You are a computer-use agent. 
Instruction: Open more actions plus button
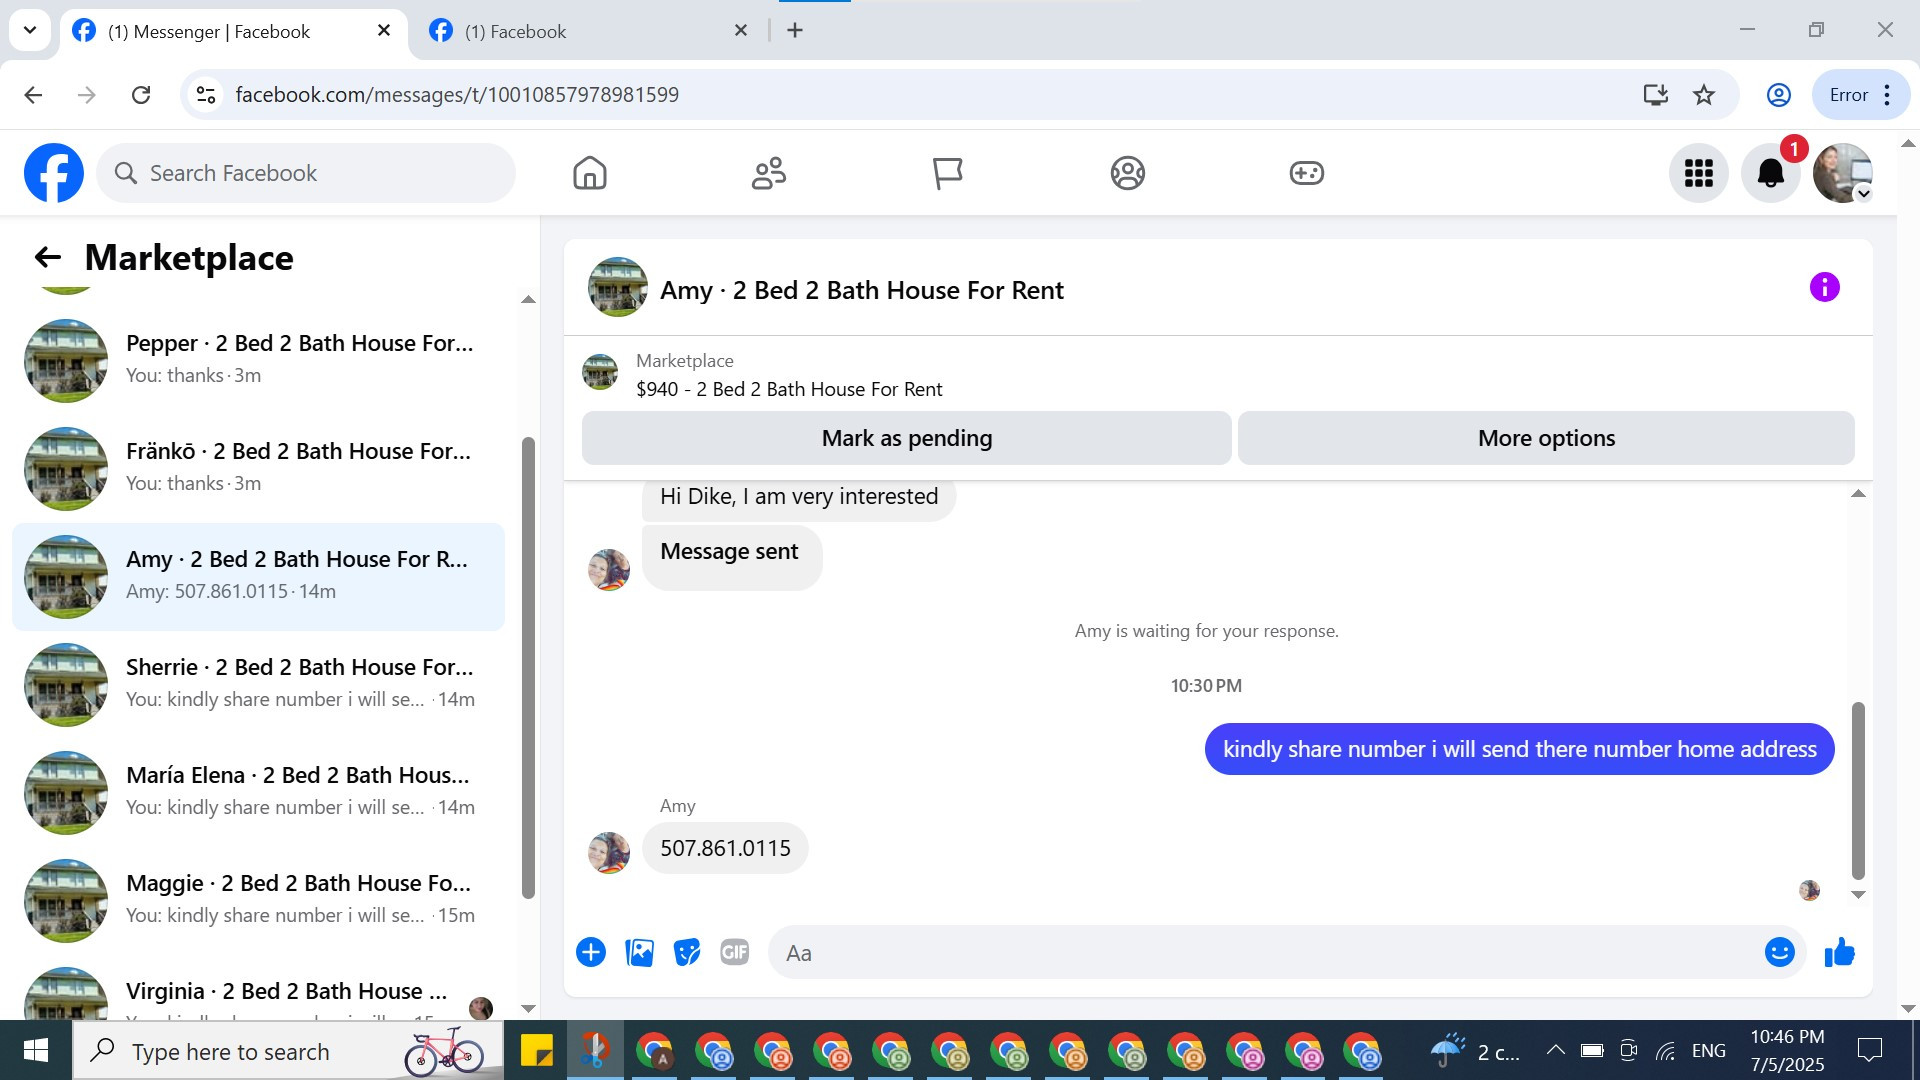point(591,952)
